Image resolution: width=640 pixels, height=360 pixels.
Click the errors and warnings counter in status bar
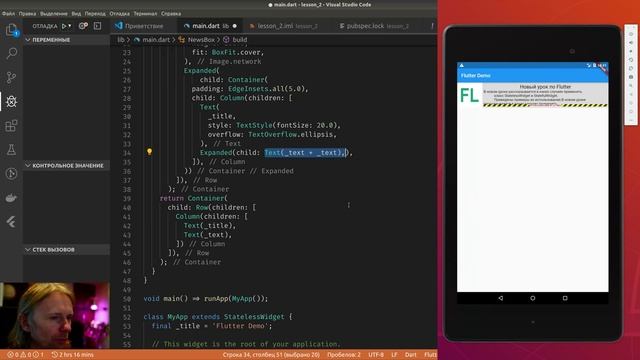[25, 355]
